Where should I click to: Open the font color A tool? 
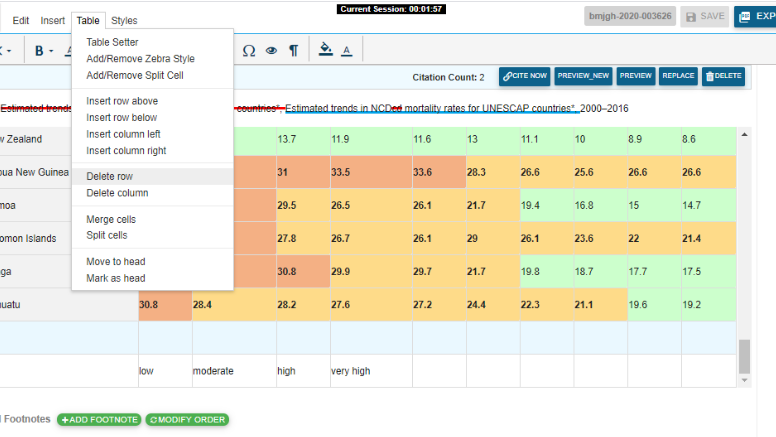point(347,50)
